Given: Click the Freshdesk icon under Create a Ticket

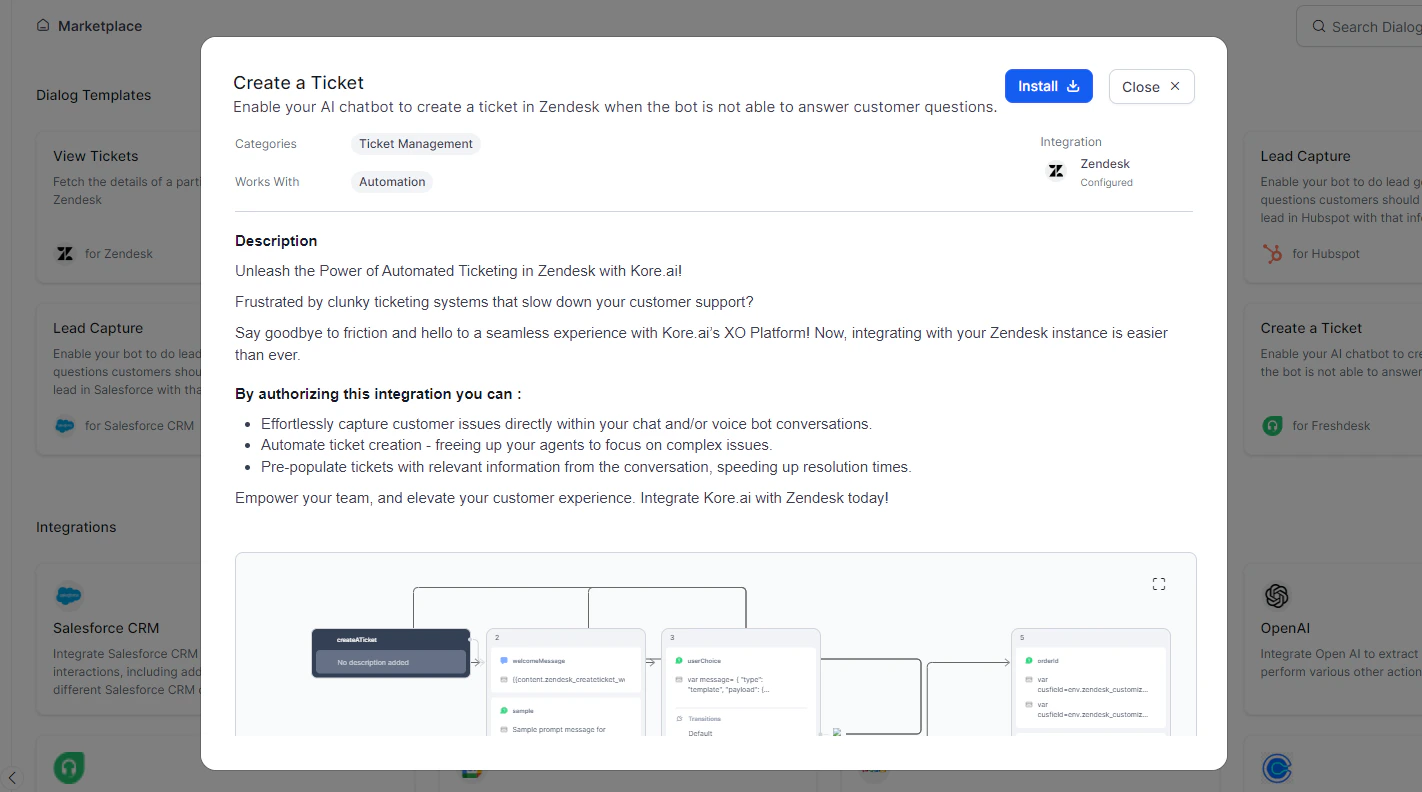Looking at the screenshot, I should click(x=1272, y=425).
